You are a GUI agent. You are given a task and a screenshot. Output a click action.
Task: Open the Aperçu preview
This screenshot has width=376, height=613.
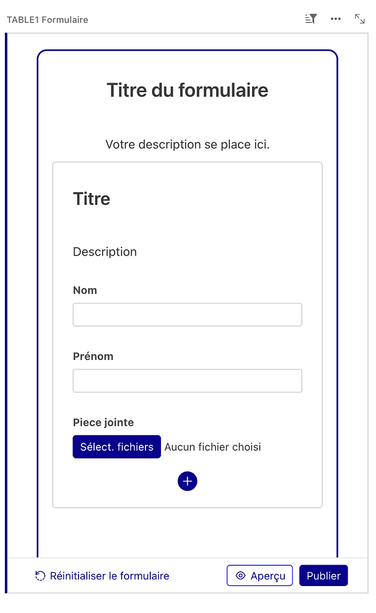260,575
